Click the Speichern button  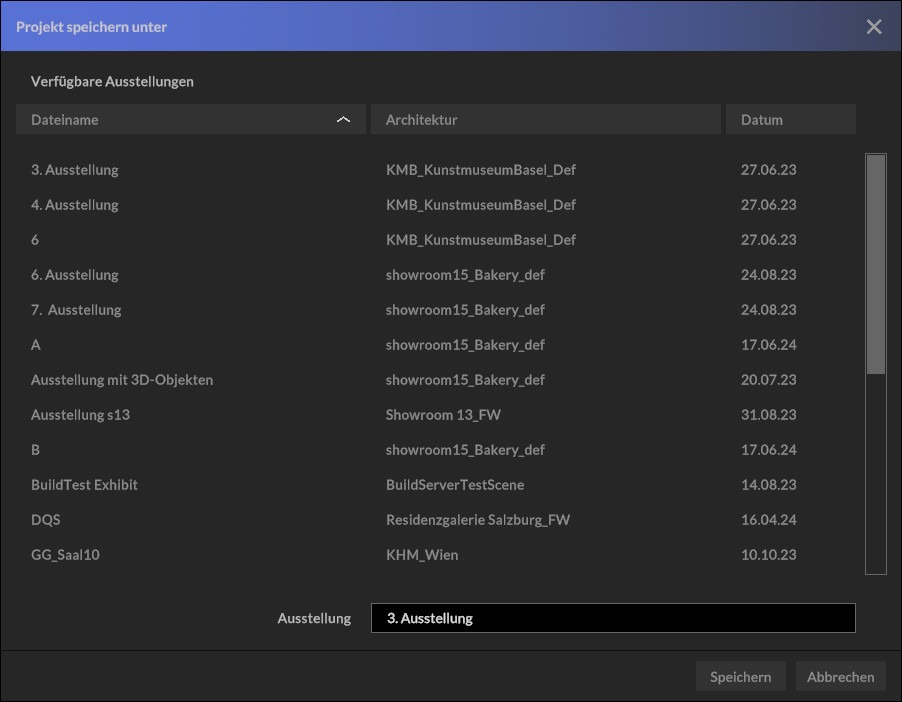coord(740,677)
